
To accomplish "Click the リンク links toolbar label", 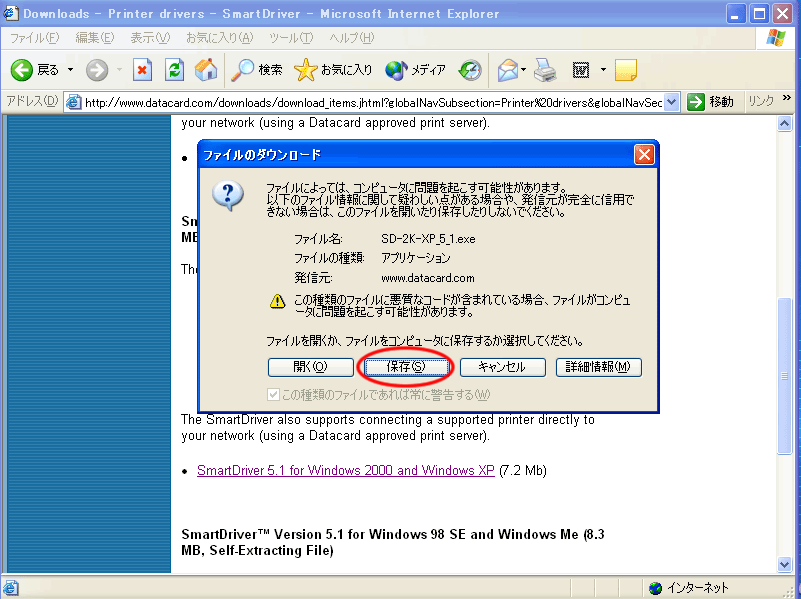I will coord(761,101).
